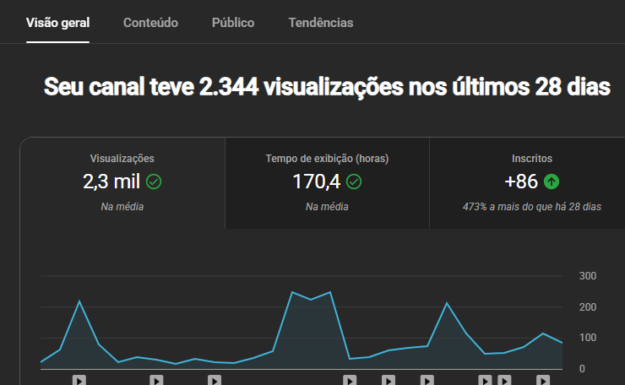
Task: Click '473% a mais do que há 28 dias'
Action: 532,207
